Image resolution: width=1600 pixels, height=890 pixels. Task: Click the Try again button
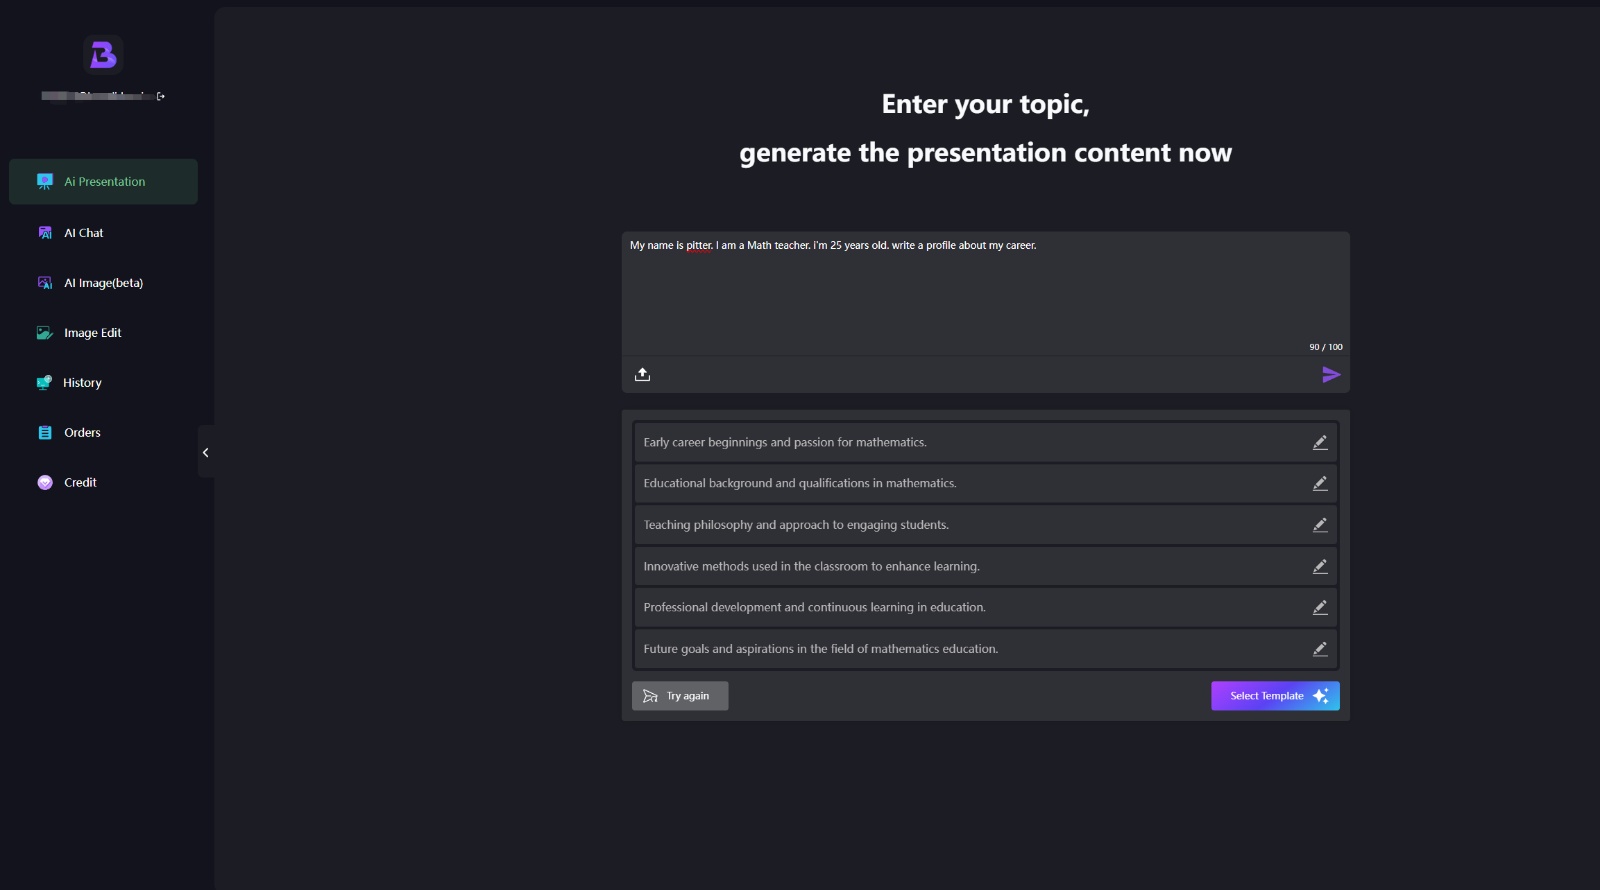[x=680, y=696]
